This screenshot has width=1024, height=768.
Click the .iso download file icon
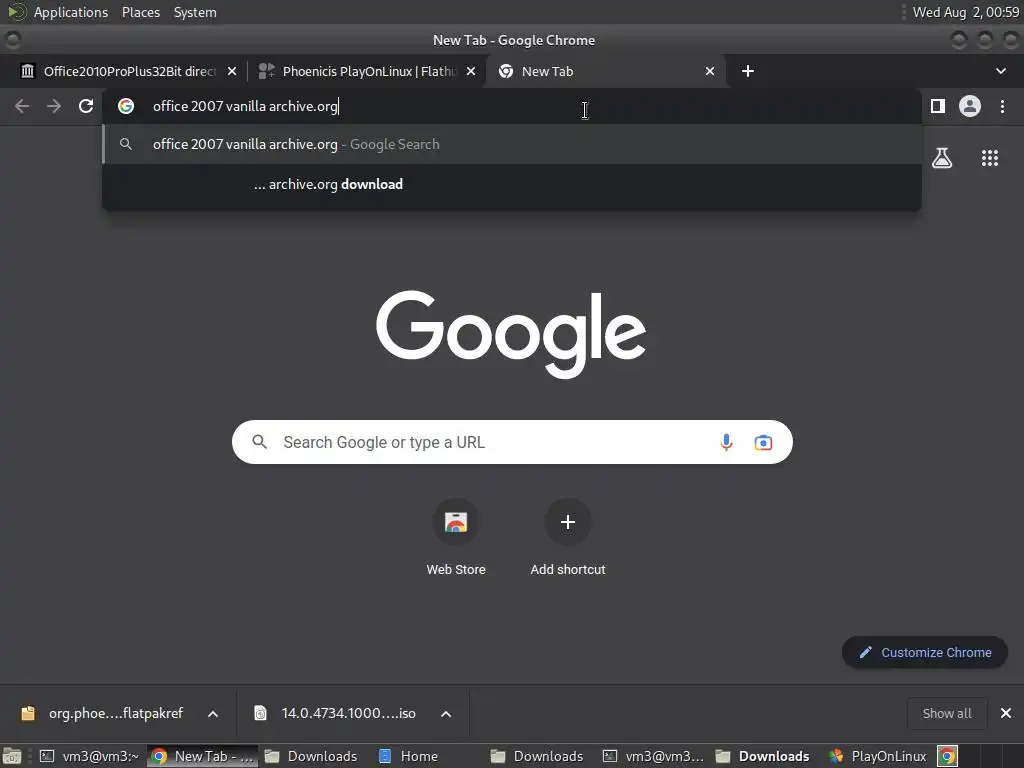(260, 713)
